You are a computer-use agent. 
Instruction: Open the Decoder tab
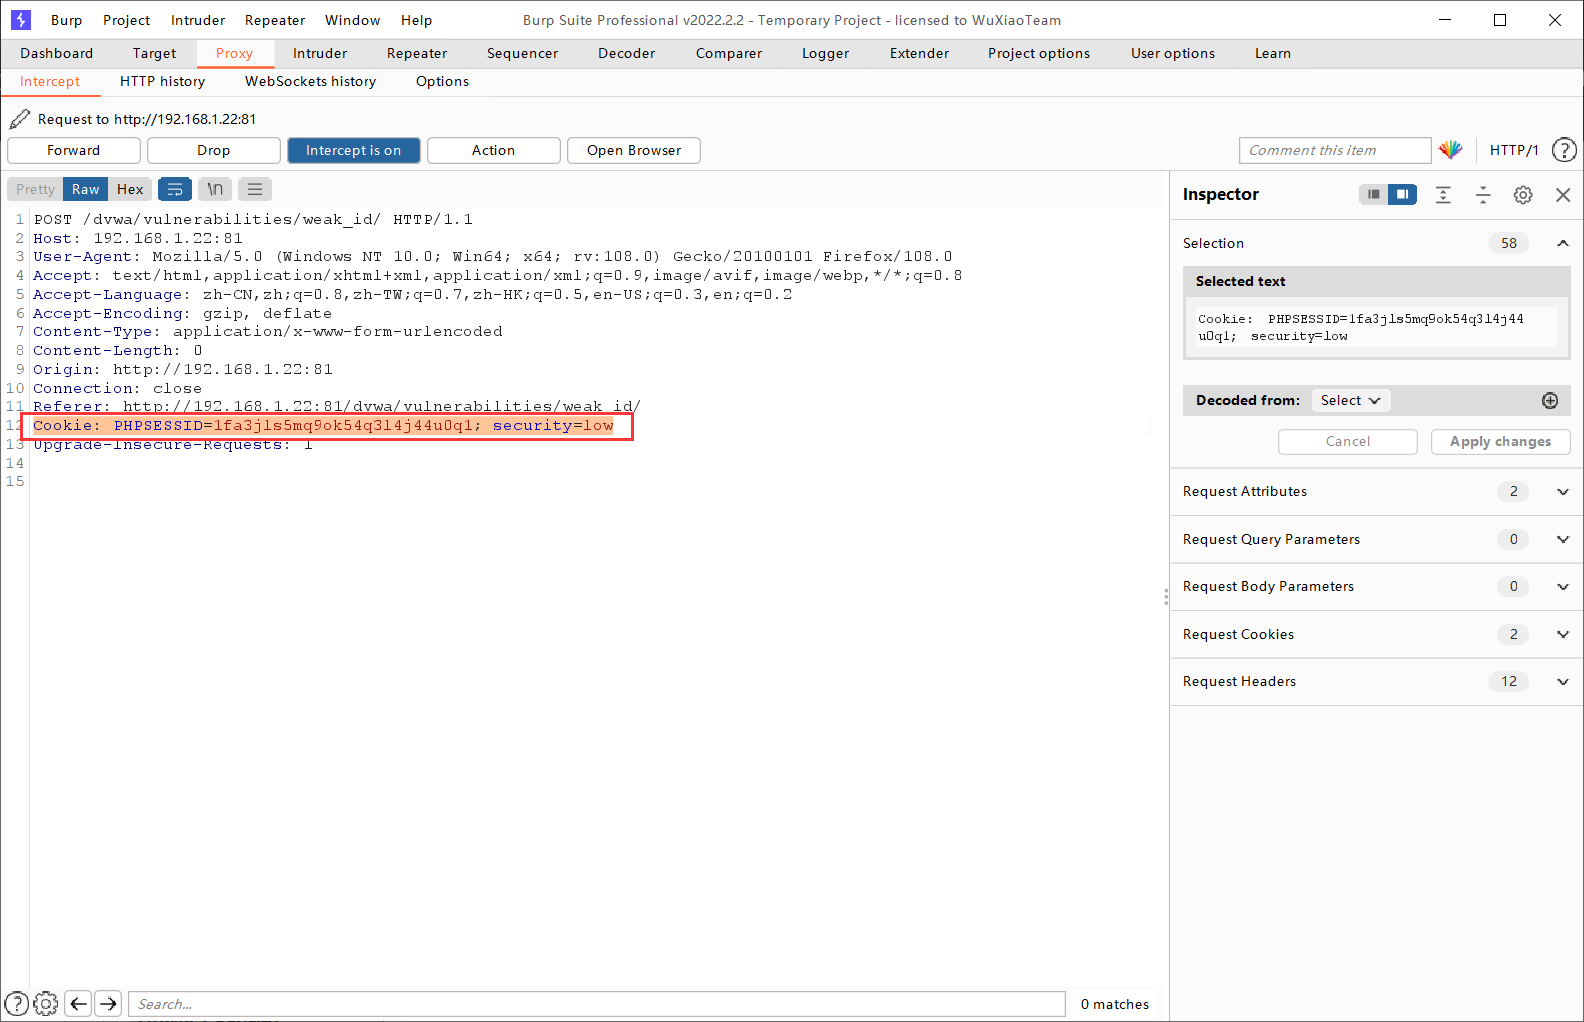click(x=627, y=54)
